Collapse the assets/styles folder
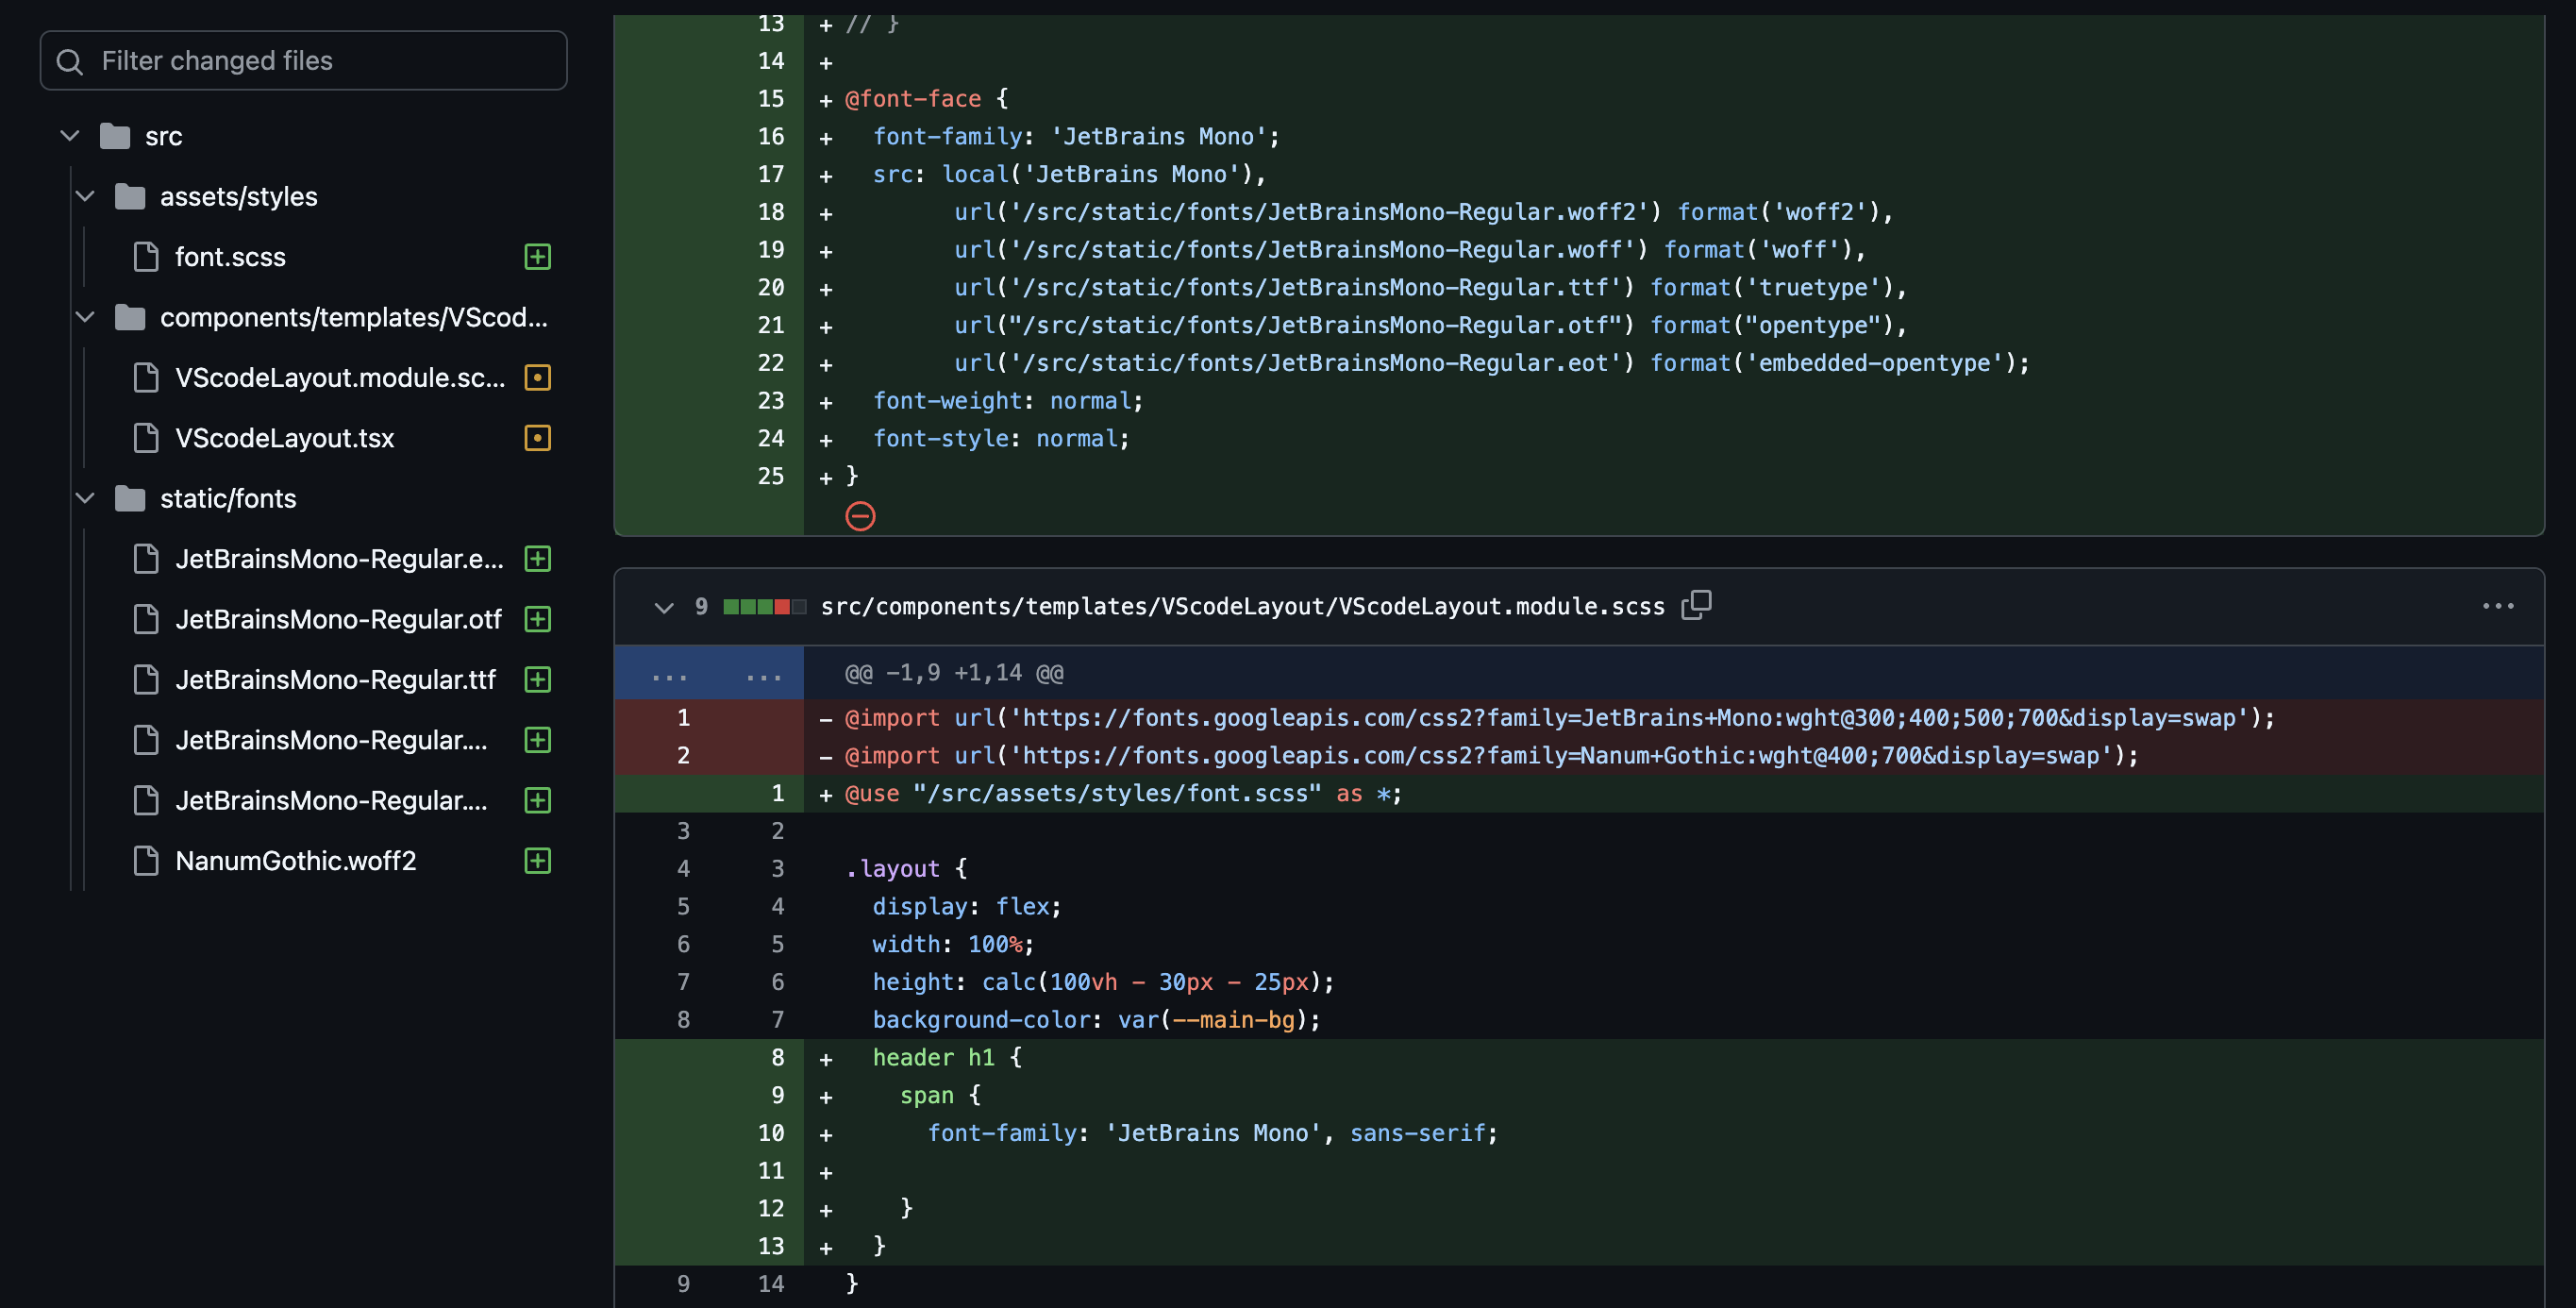Screen dimensions: 2576x1308 (x=86, y=196)
